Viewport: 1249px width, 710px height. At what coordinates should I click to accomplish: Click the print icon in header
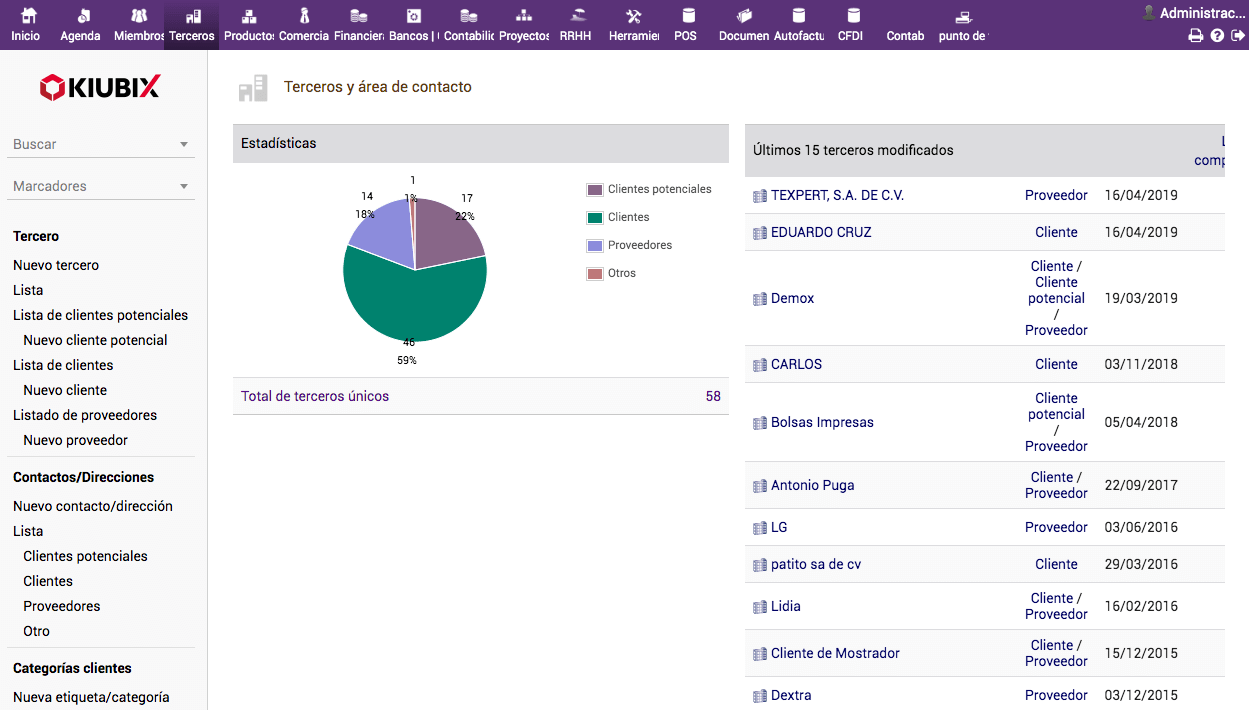pyautogui.click(x=1195, y=36)
